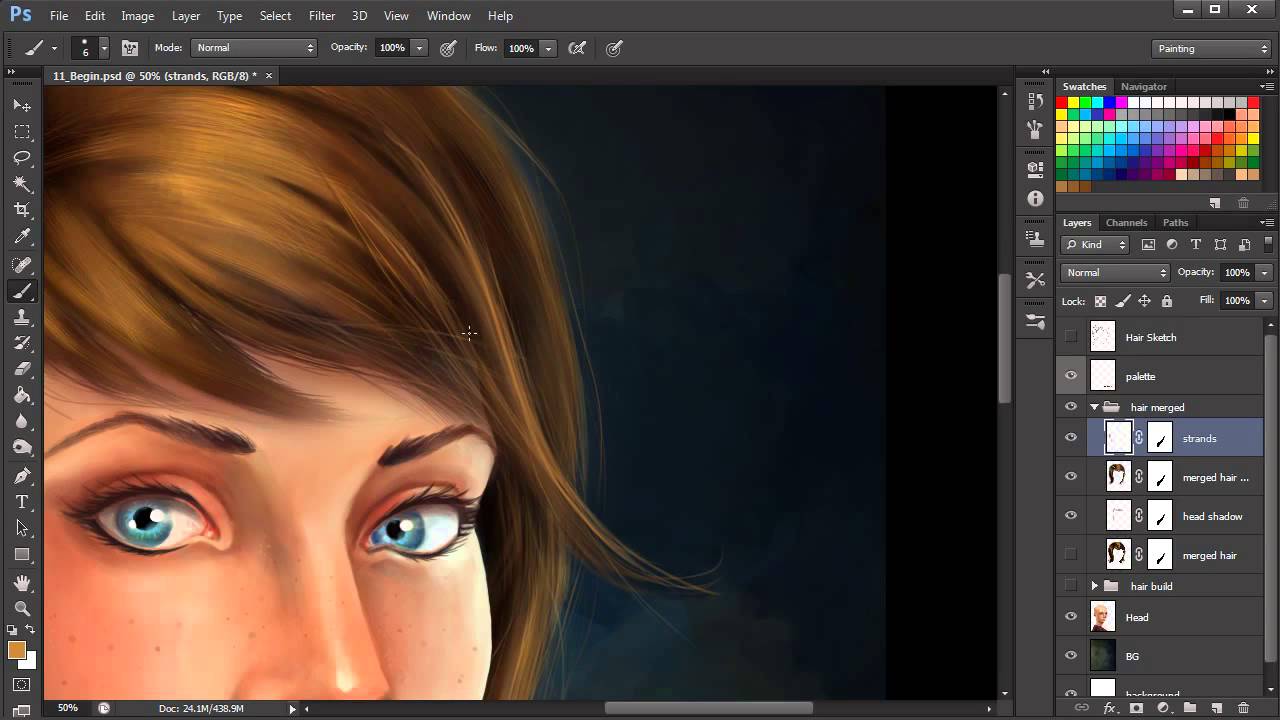Select the Zoom tool
Image resolution: width=1280 pixels, height=720 pixels.
point(22,608)
